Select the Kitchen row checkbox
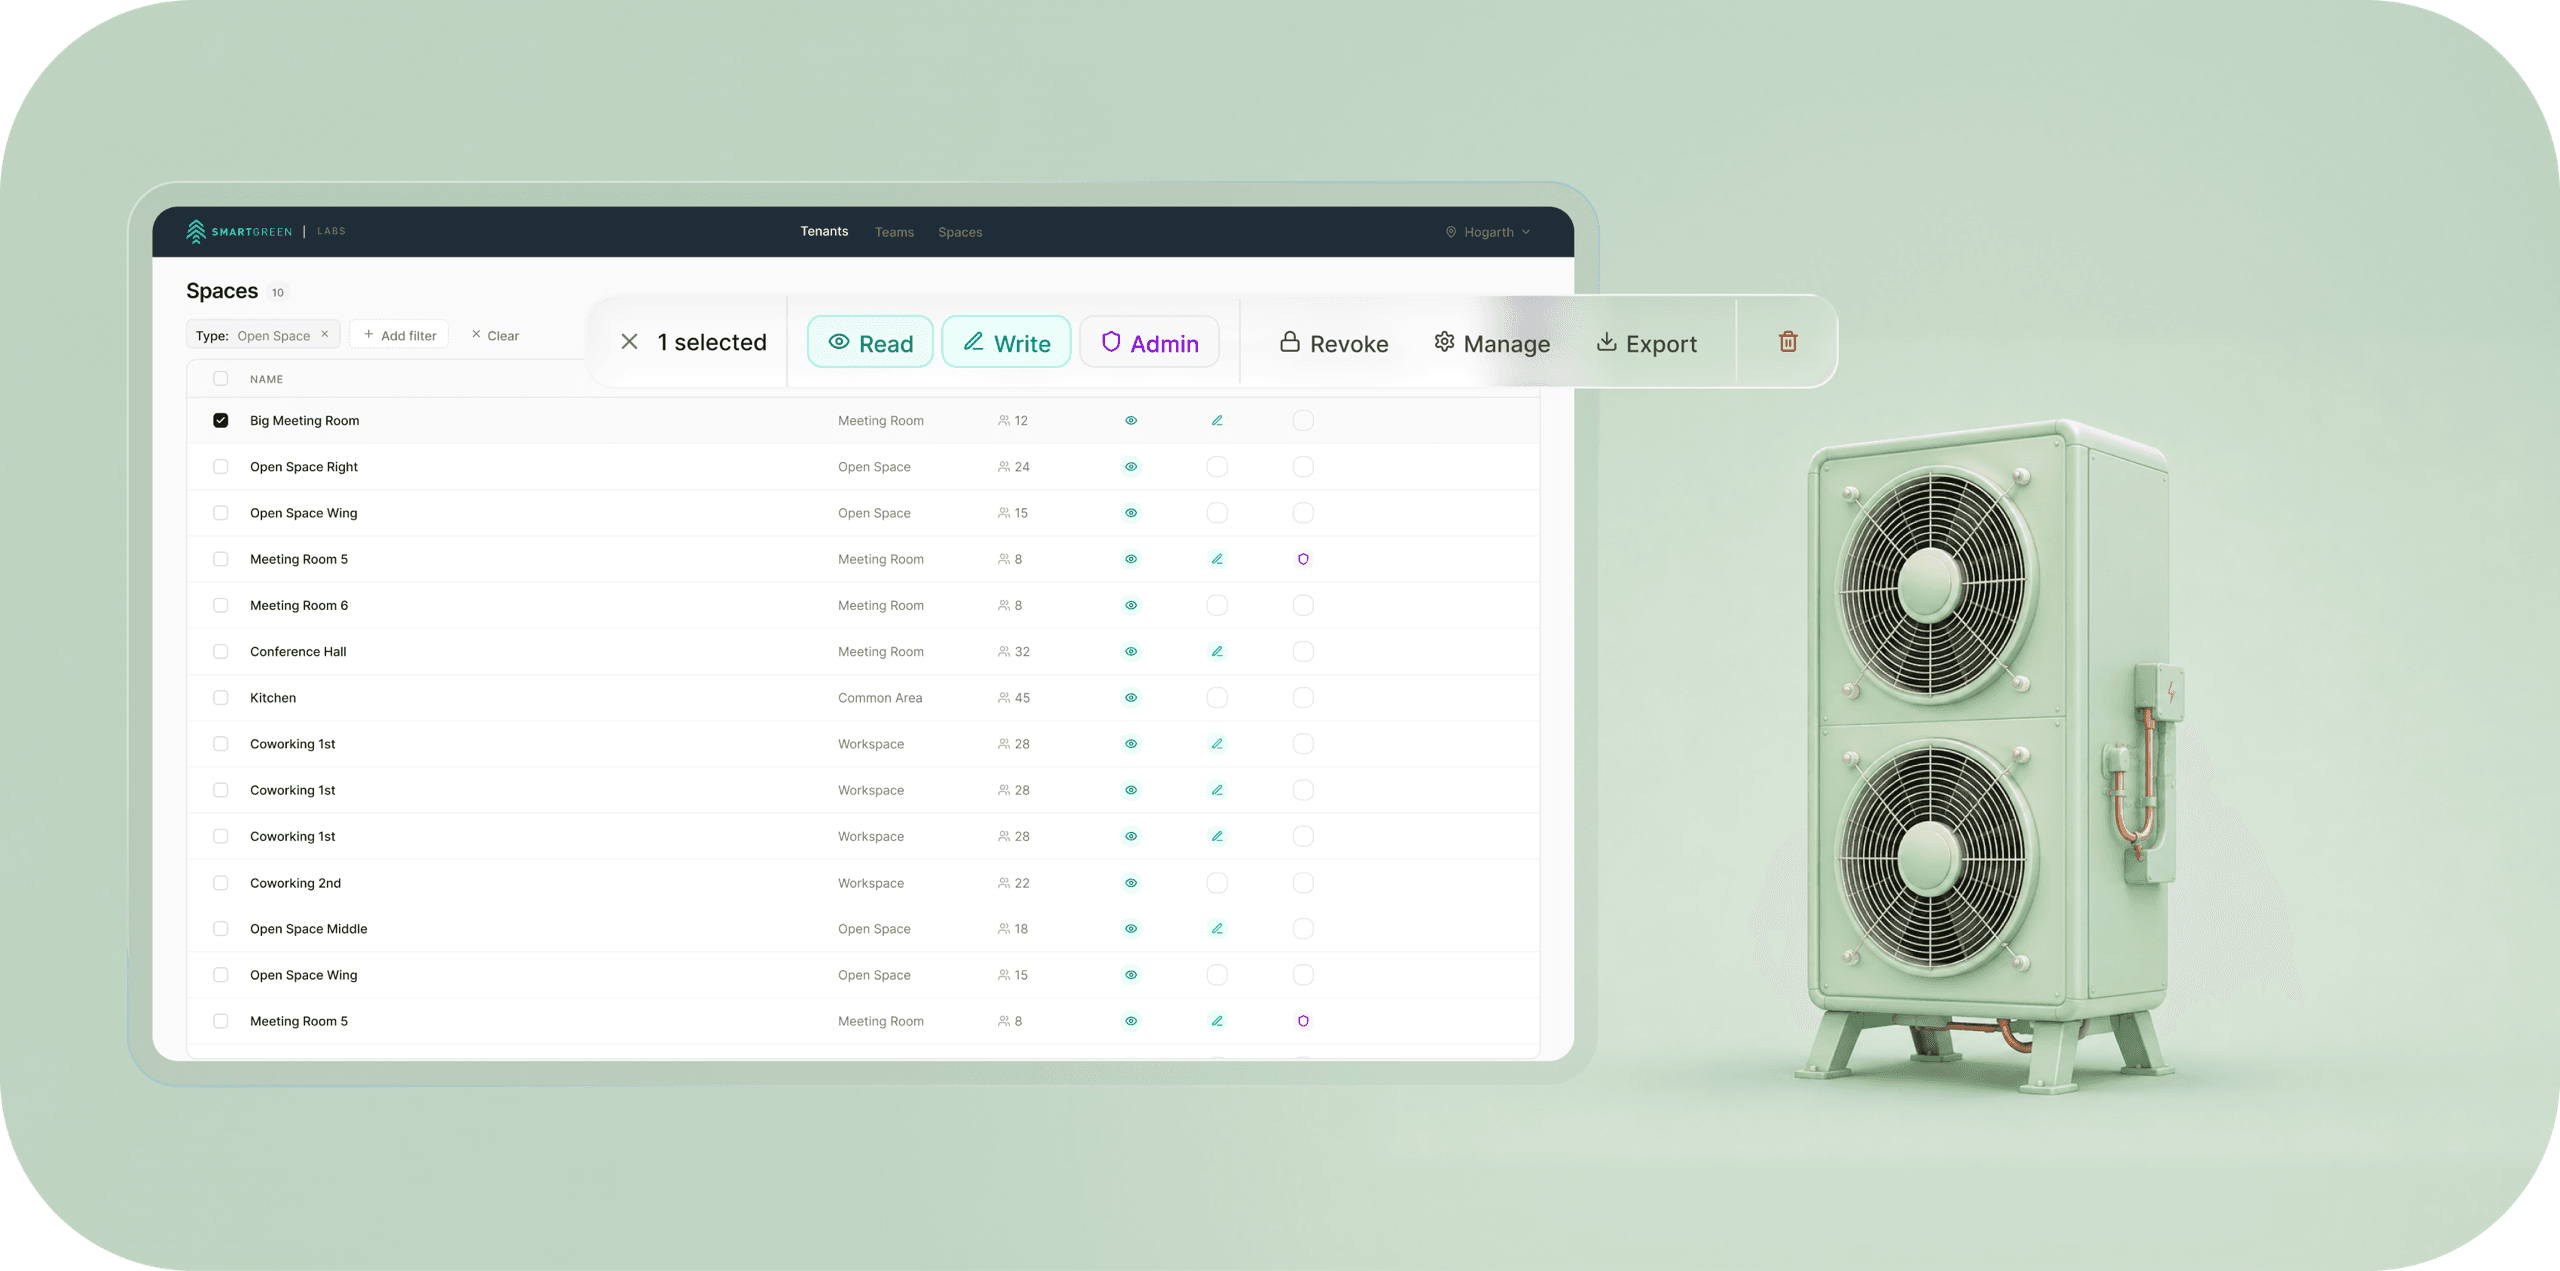The height and width of the screenshot is (1271, 2560). (221, 698)
